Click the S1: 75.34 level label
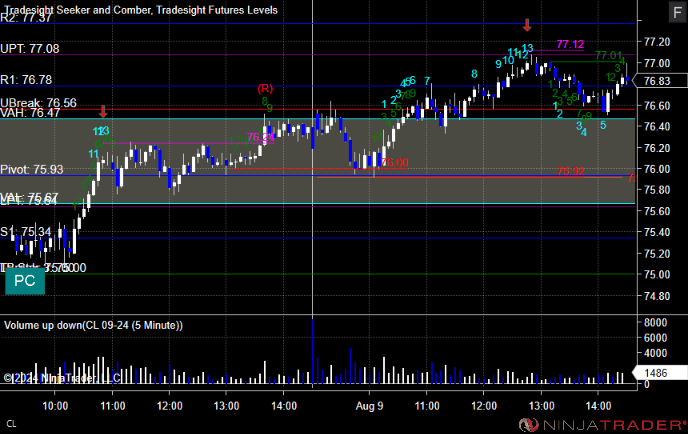 click(26, 232)
